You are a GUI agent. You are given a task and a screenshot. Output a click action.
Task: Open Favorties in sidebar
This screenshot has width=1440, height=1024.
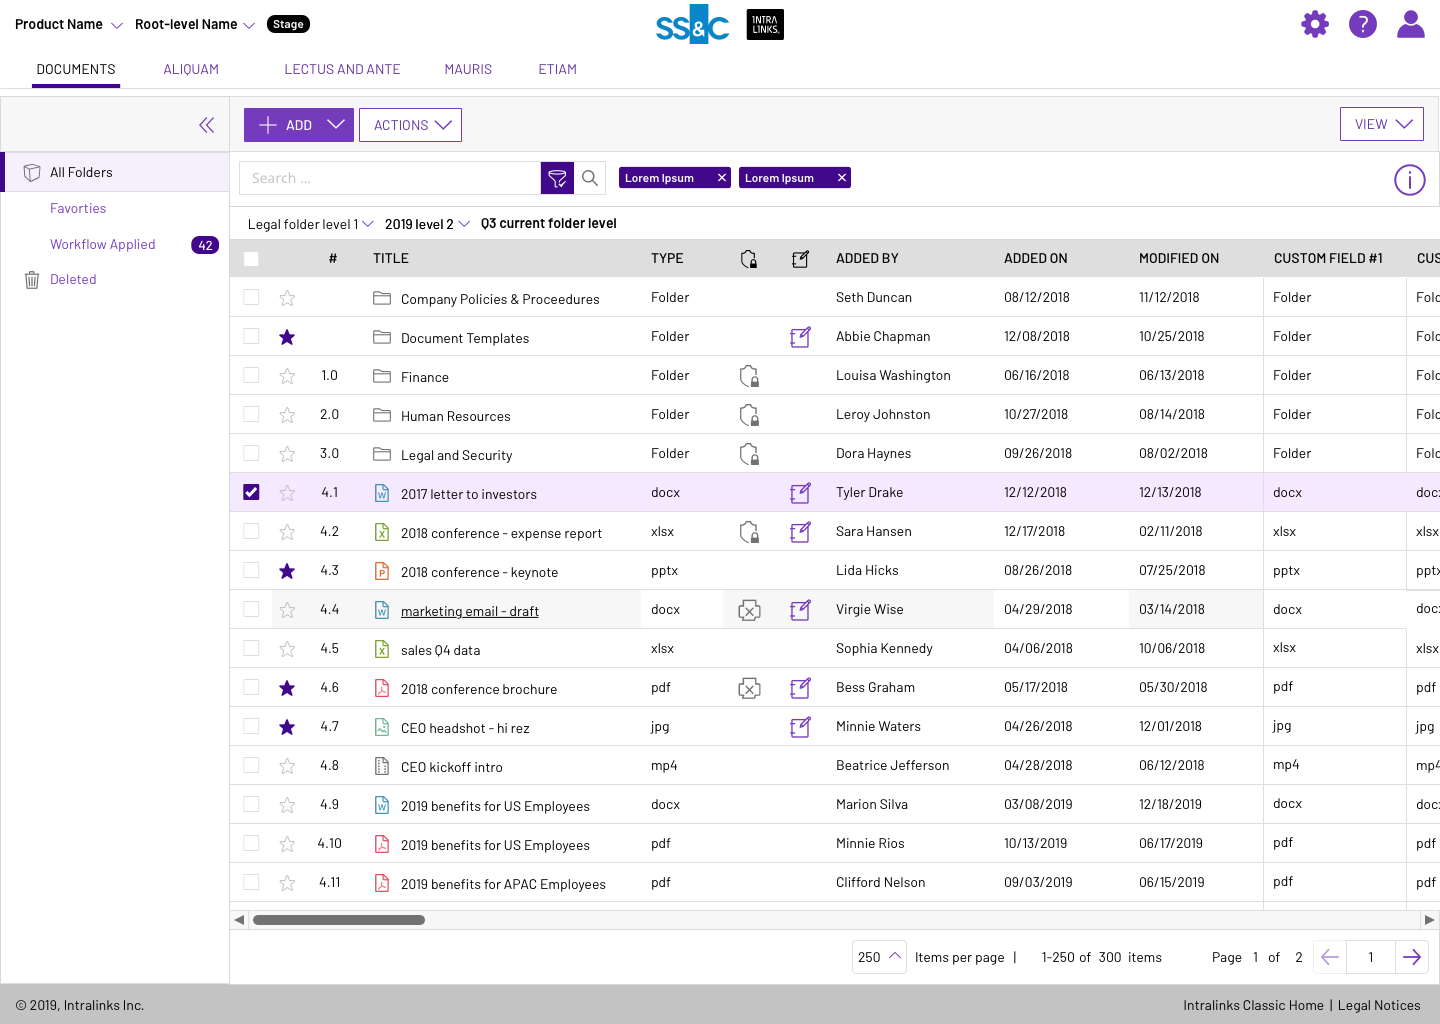coord(78,208)
